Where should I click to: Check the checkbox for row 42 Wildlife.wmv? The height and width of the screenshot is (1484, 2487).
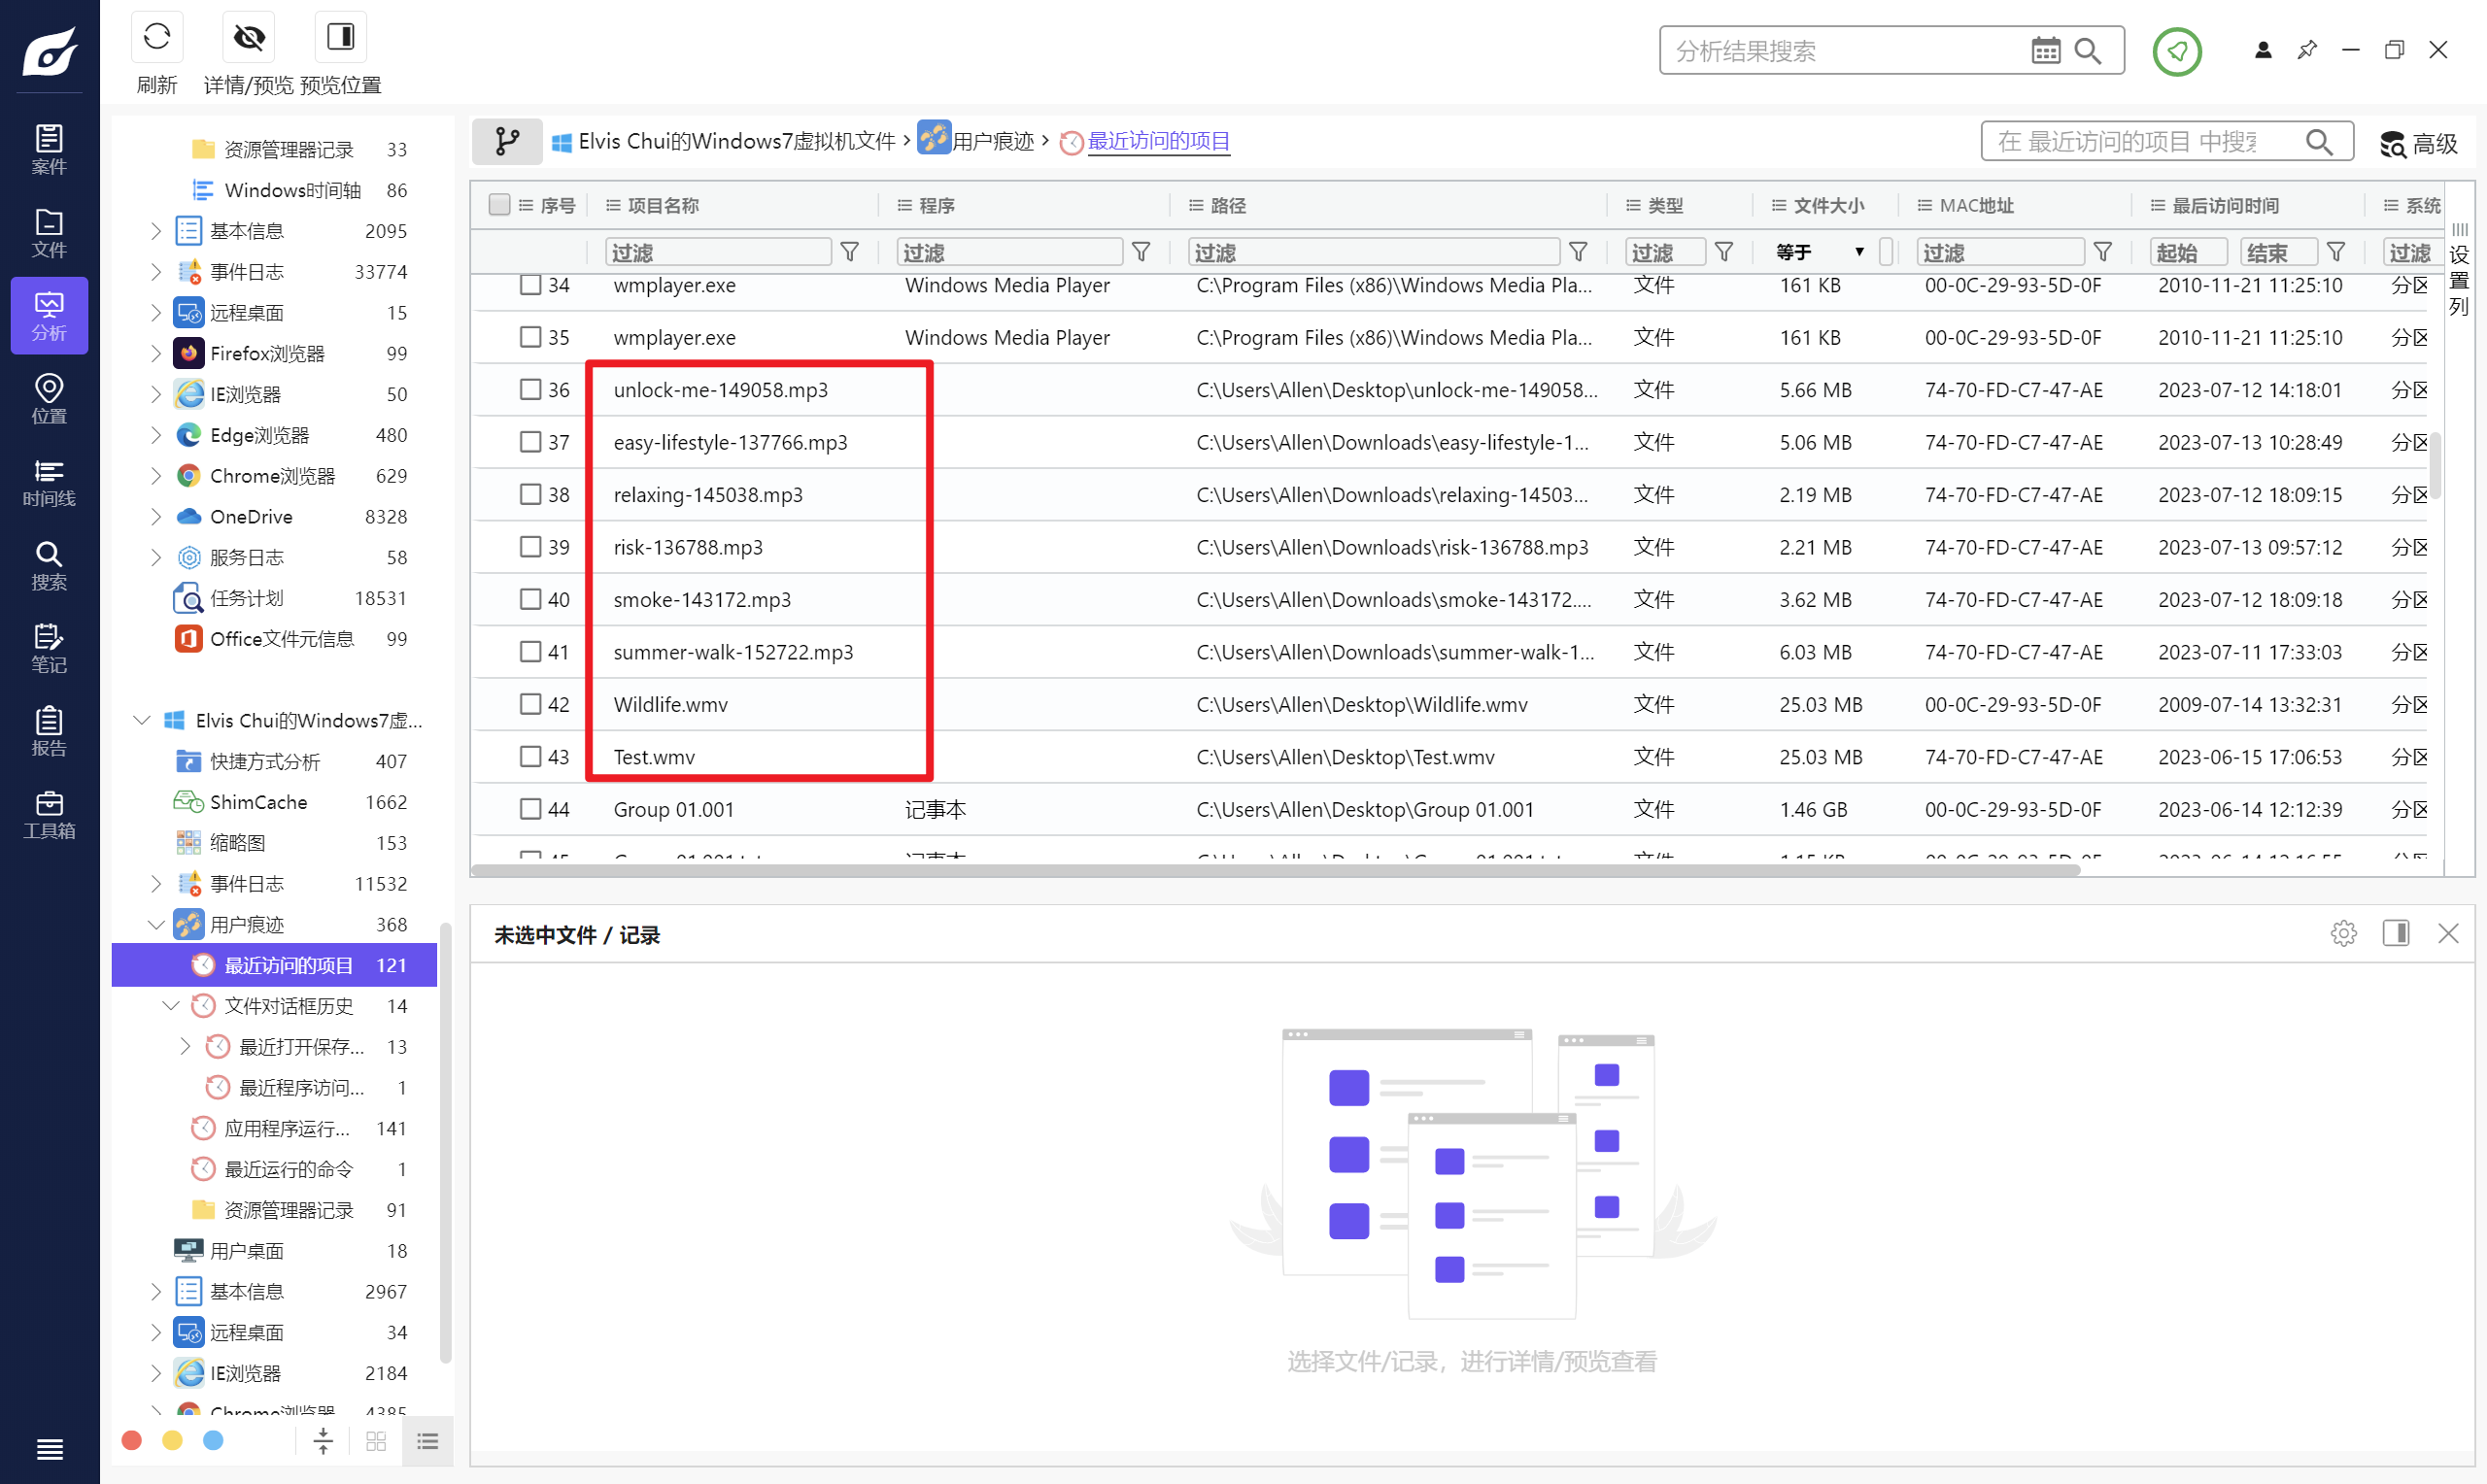[530, 704]
